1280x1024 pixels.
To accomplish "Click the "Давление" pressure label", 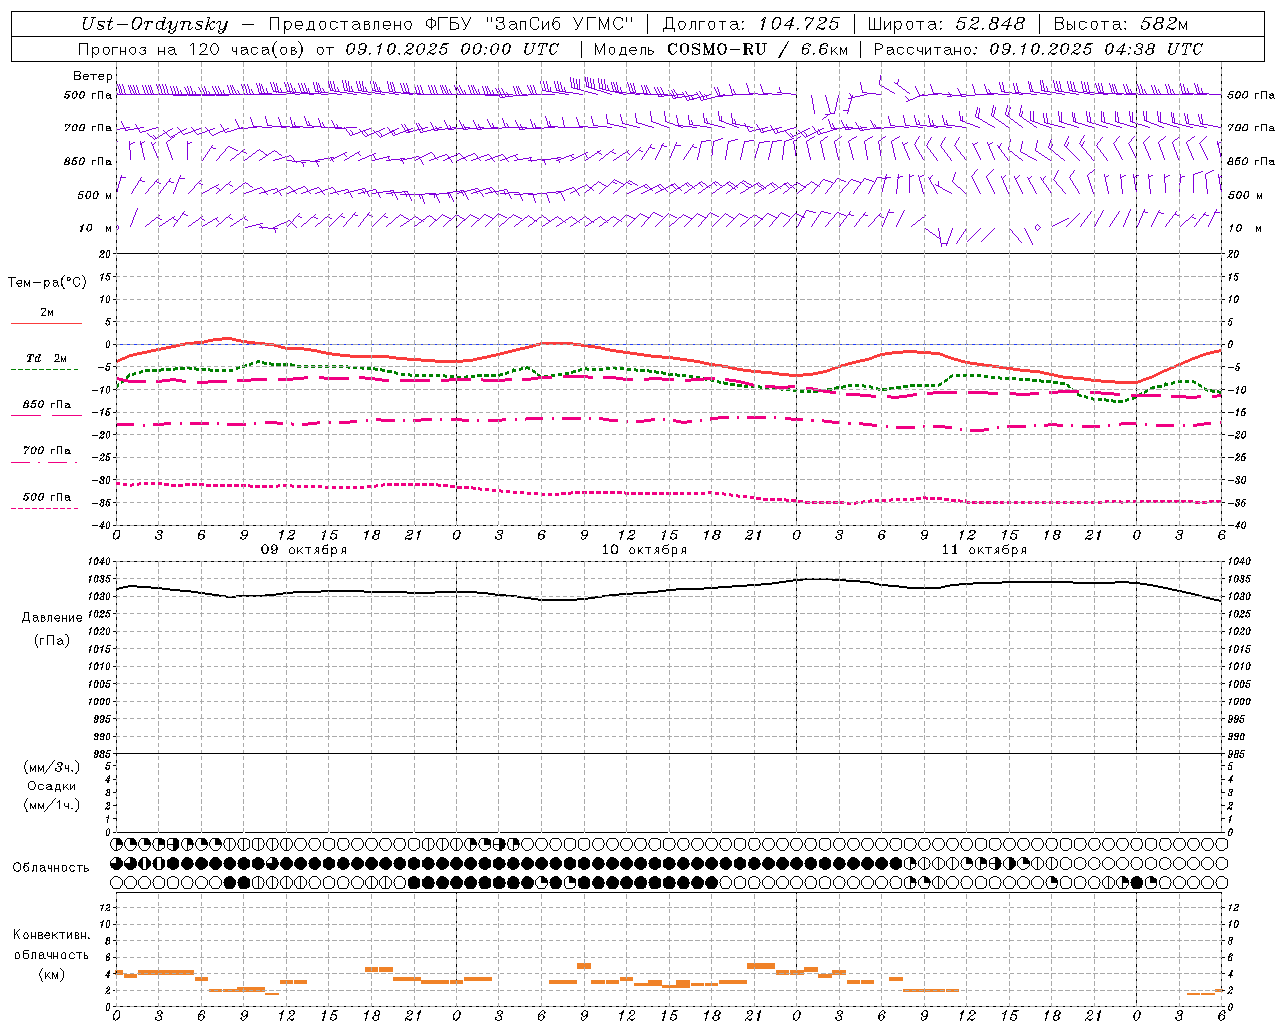I will pos(52,618).
